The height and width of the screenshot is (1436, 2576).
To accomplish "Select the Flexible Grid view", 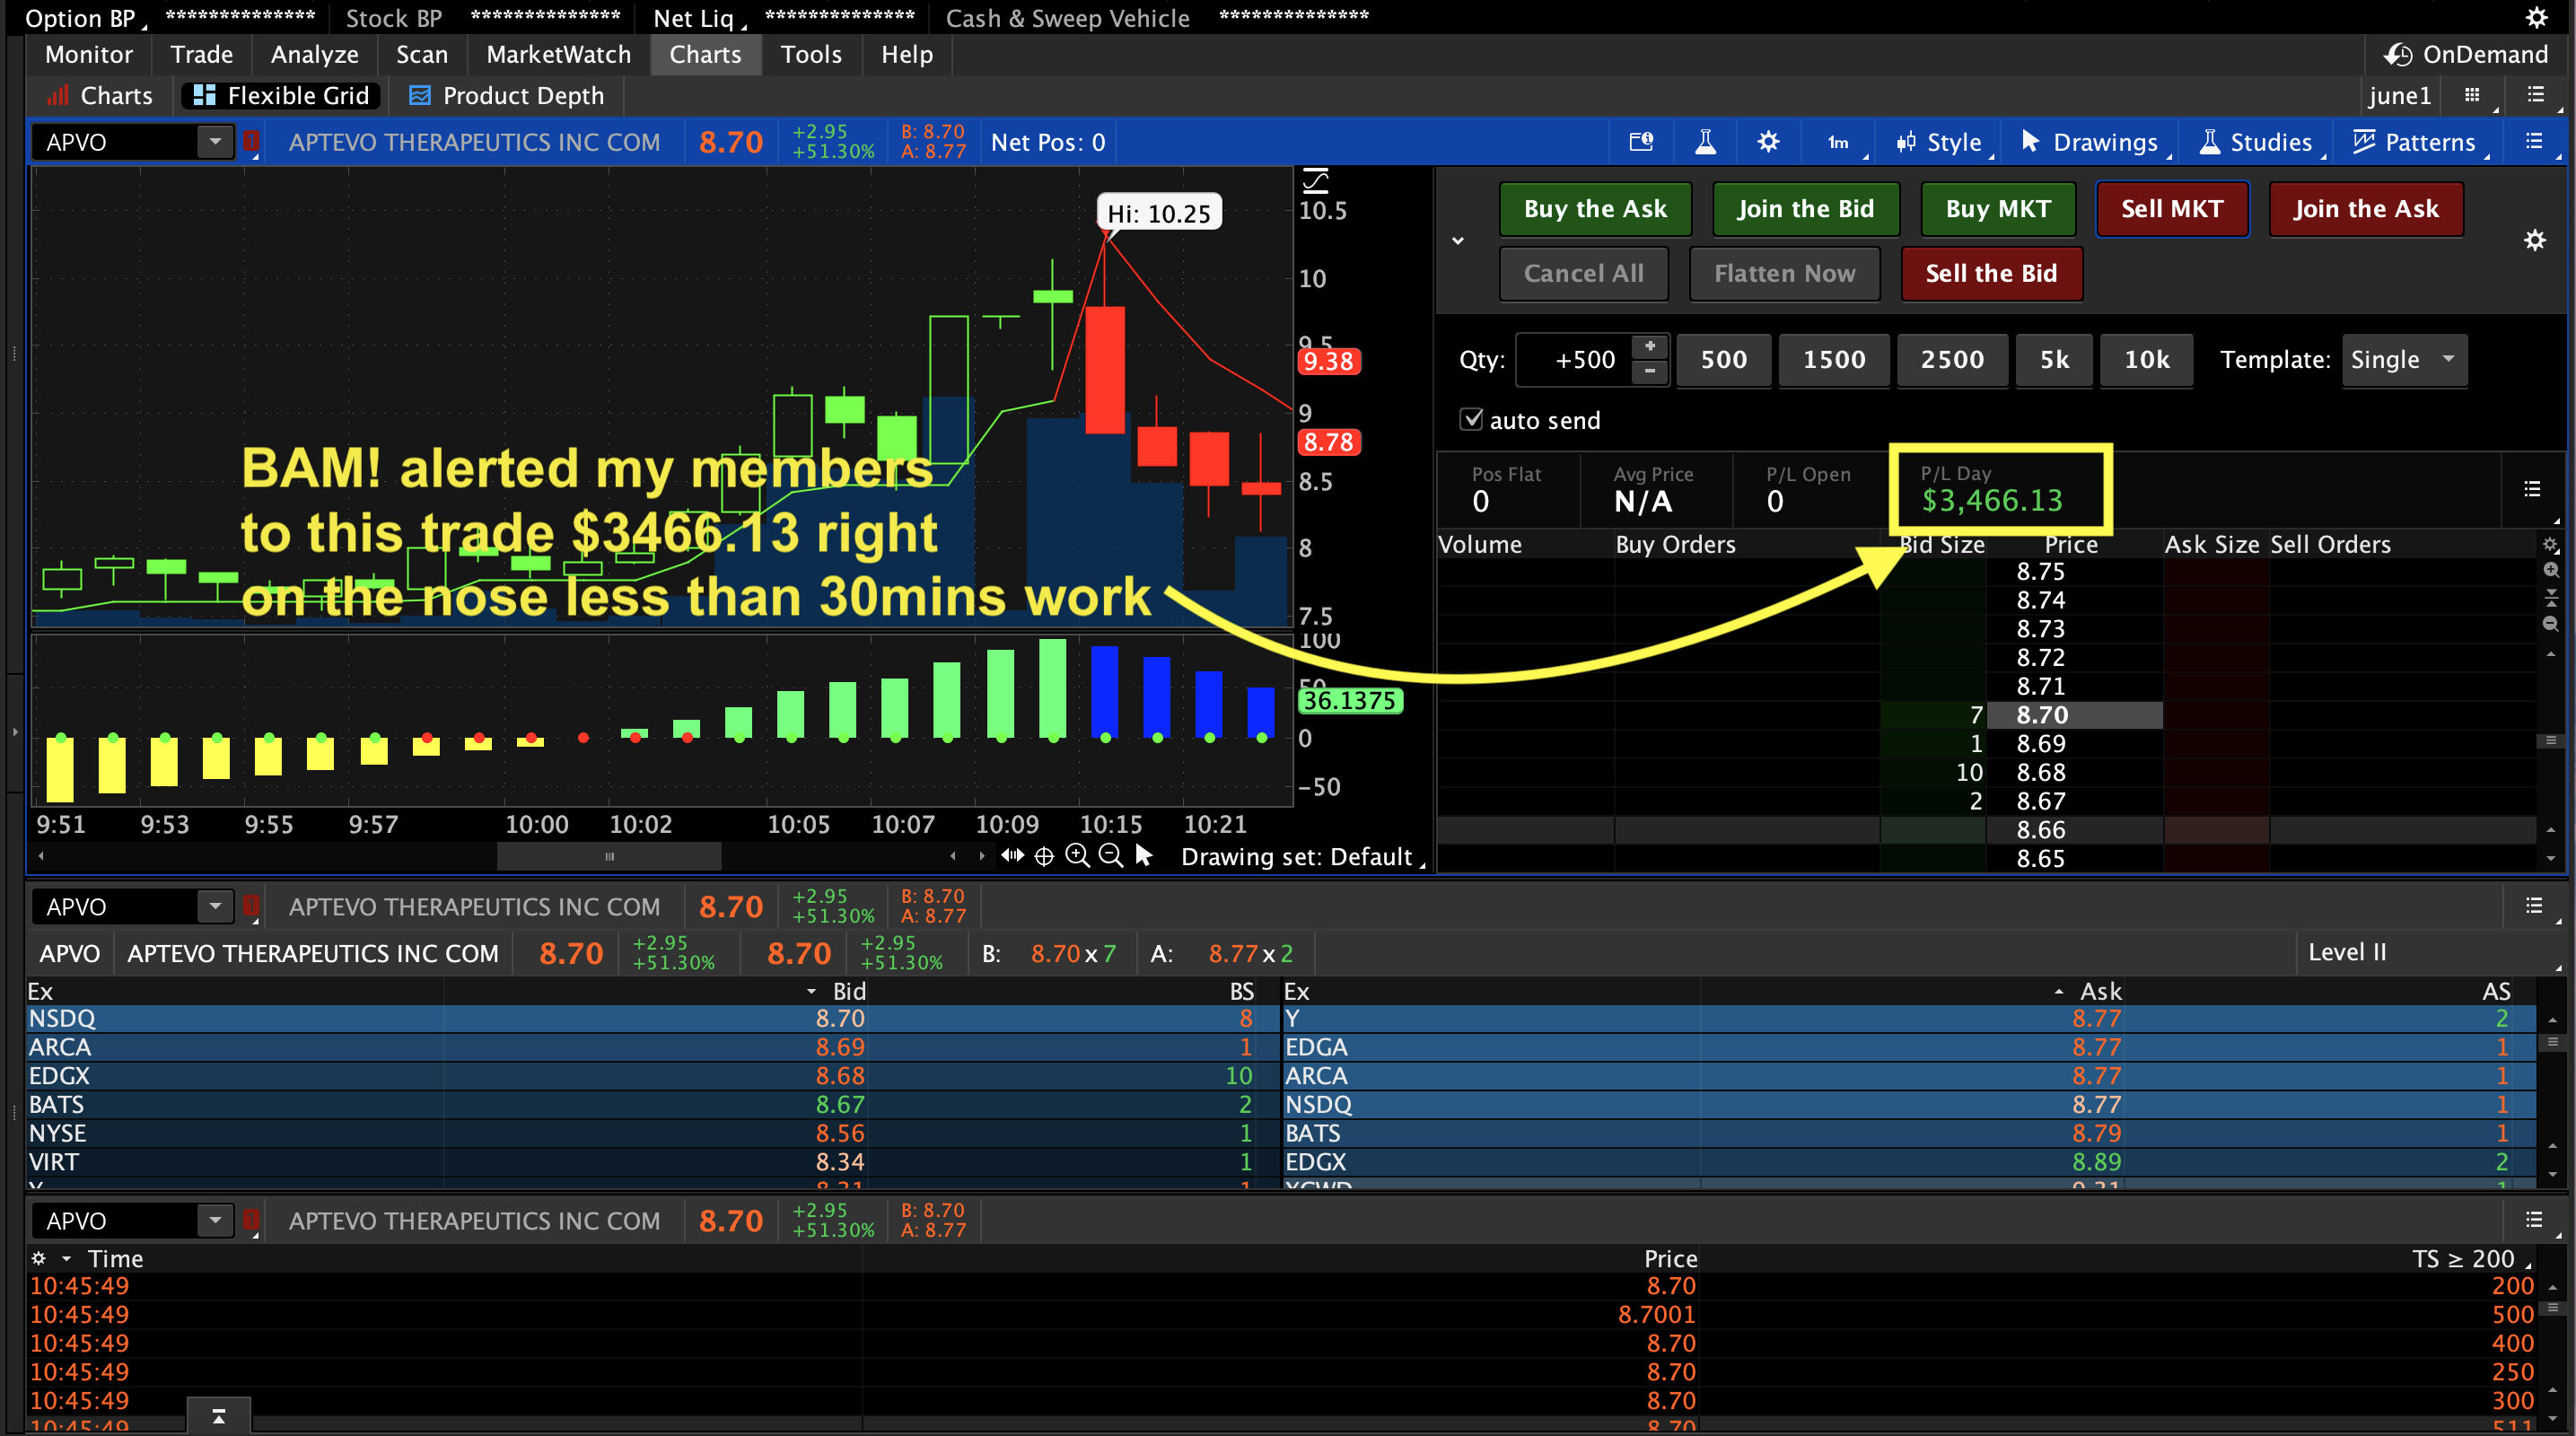I will 282,95.
